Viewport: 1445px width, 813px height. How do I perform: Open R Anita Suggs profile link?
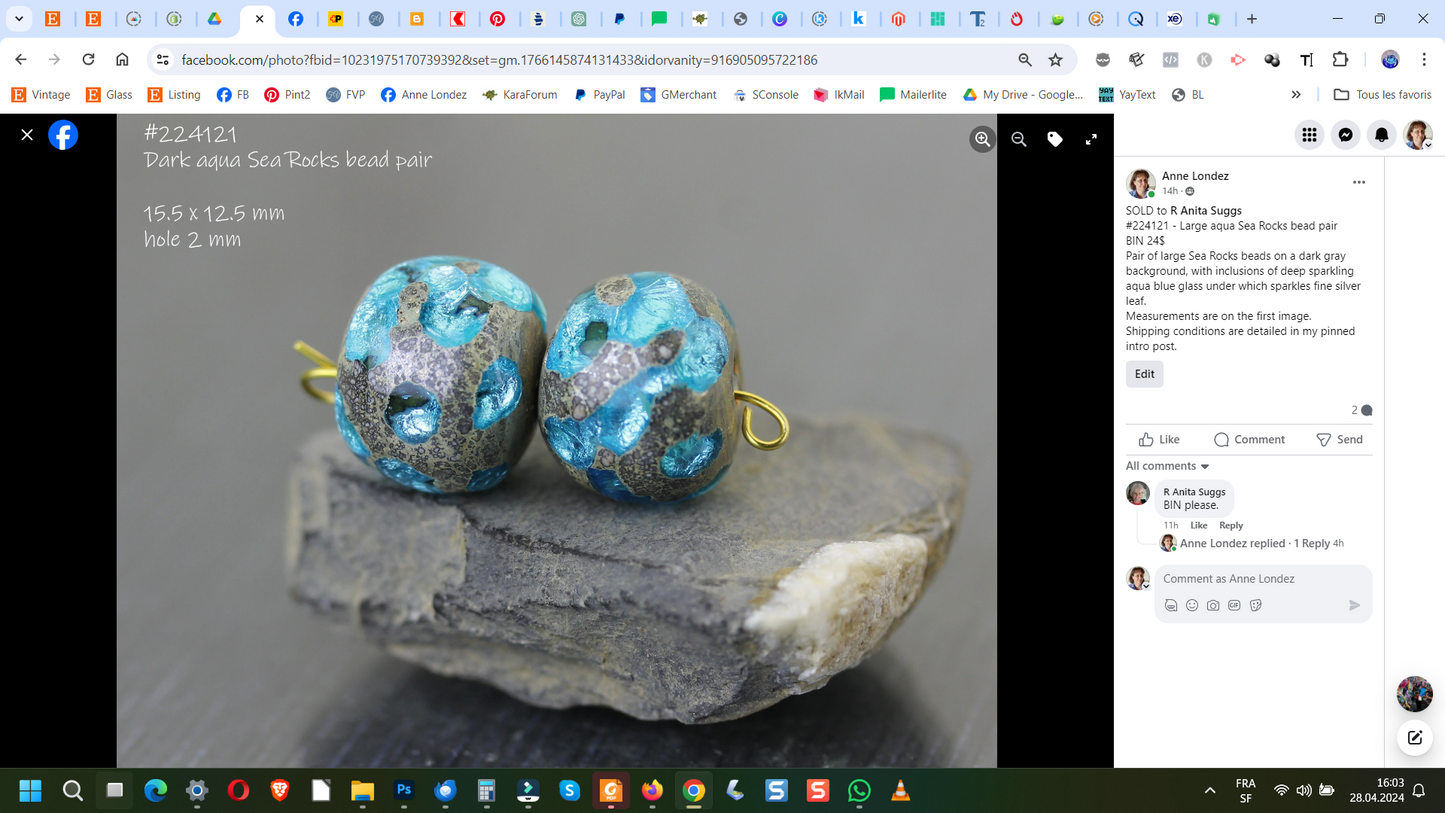click(1206, 211)
